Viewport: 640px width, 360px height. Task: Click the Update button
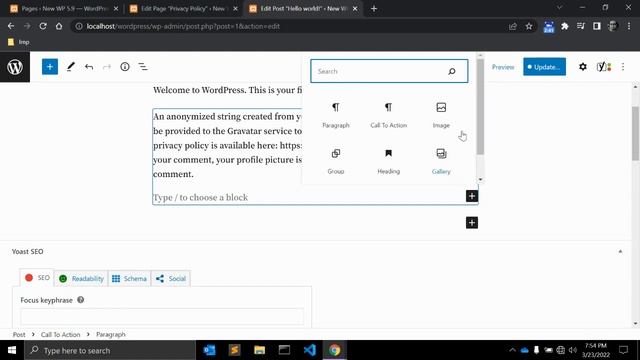[x=544, y=67]
